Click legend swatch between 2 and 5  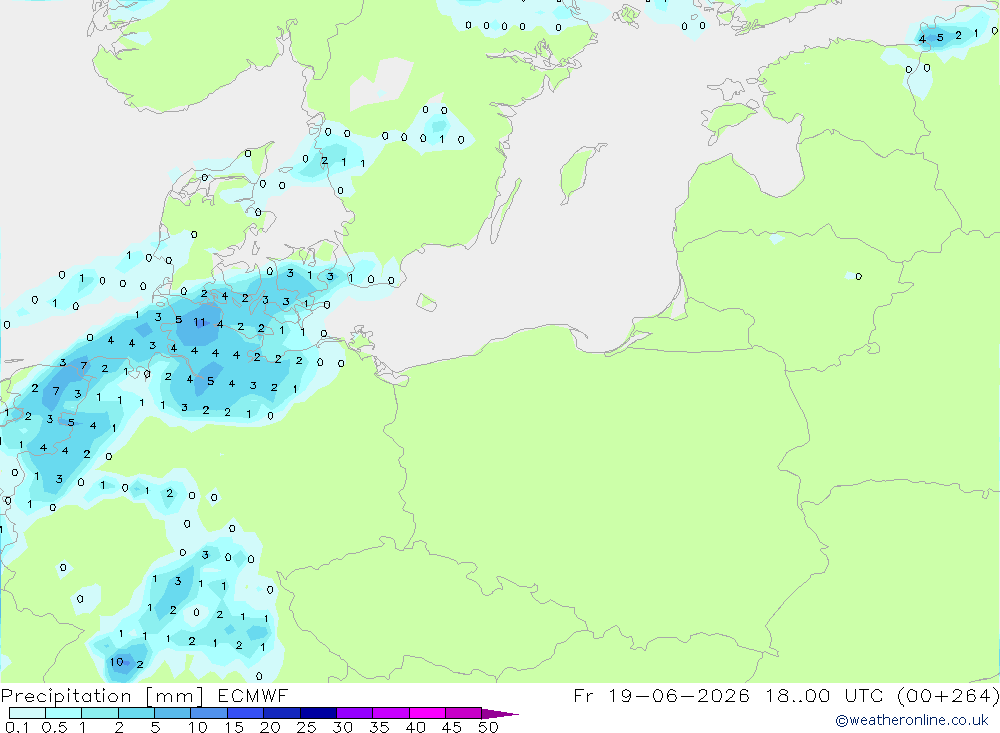(136, 713)
